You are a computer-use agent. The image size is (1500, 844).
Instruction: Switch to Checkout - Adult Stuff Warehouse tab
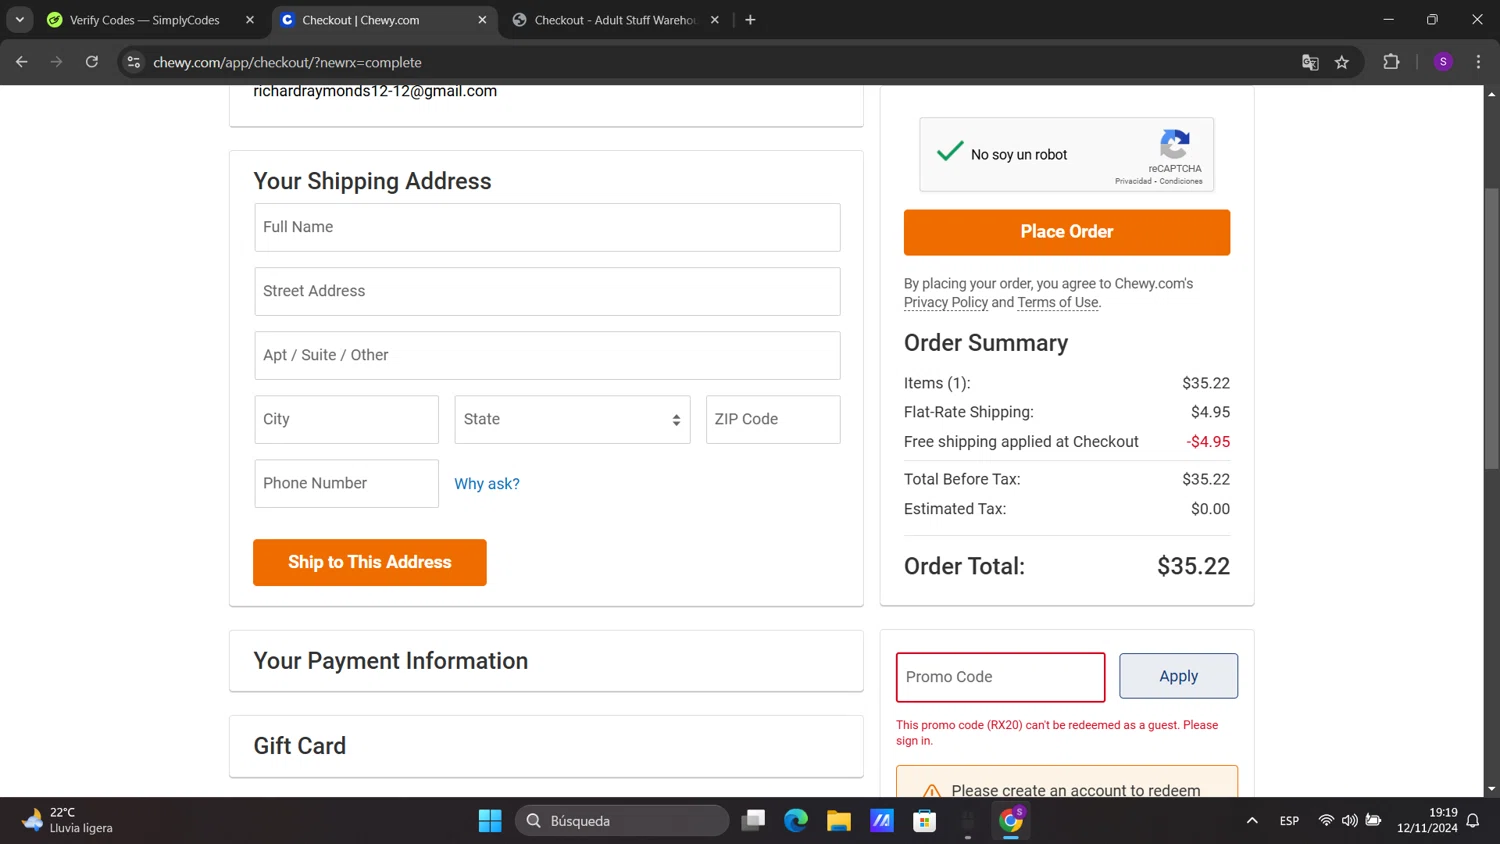pos(615,20)
